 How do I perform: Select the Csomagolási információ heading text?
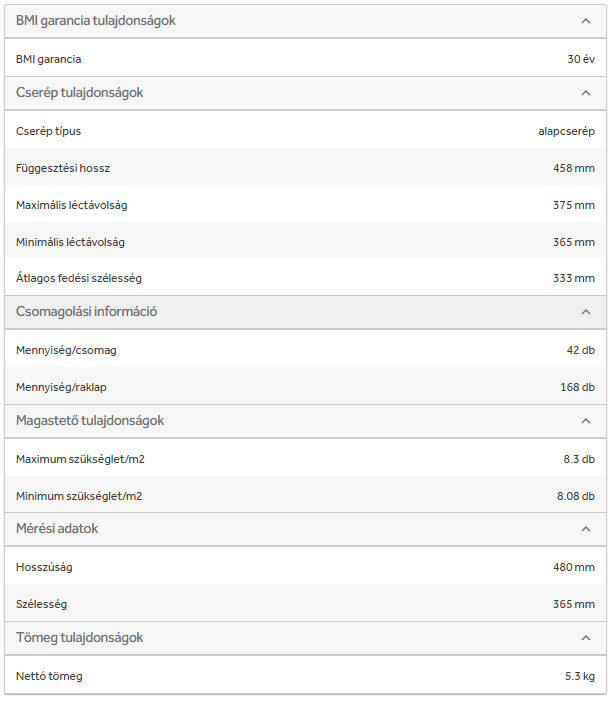86,312
